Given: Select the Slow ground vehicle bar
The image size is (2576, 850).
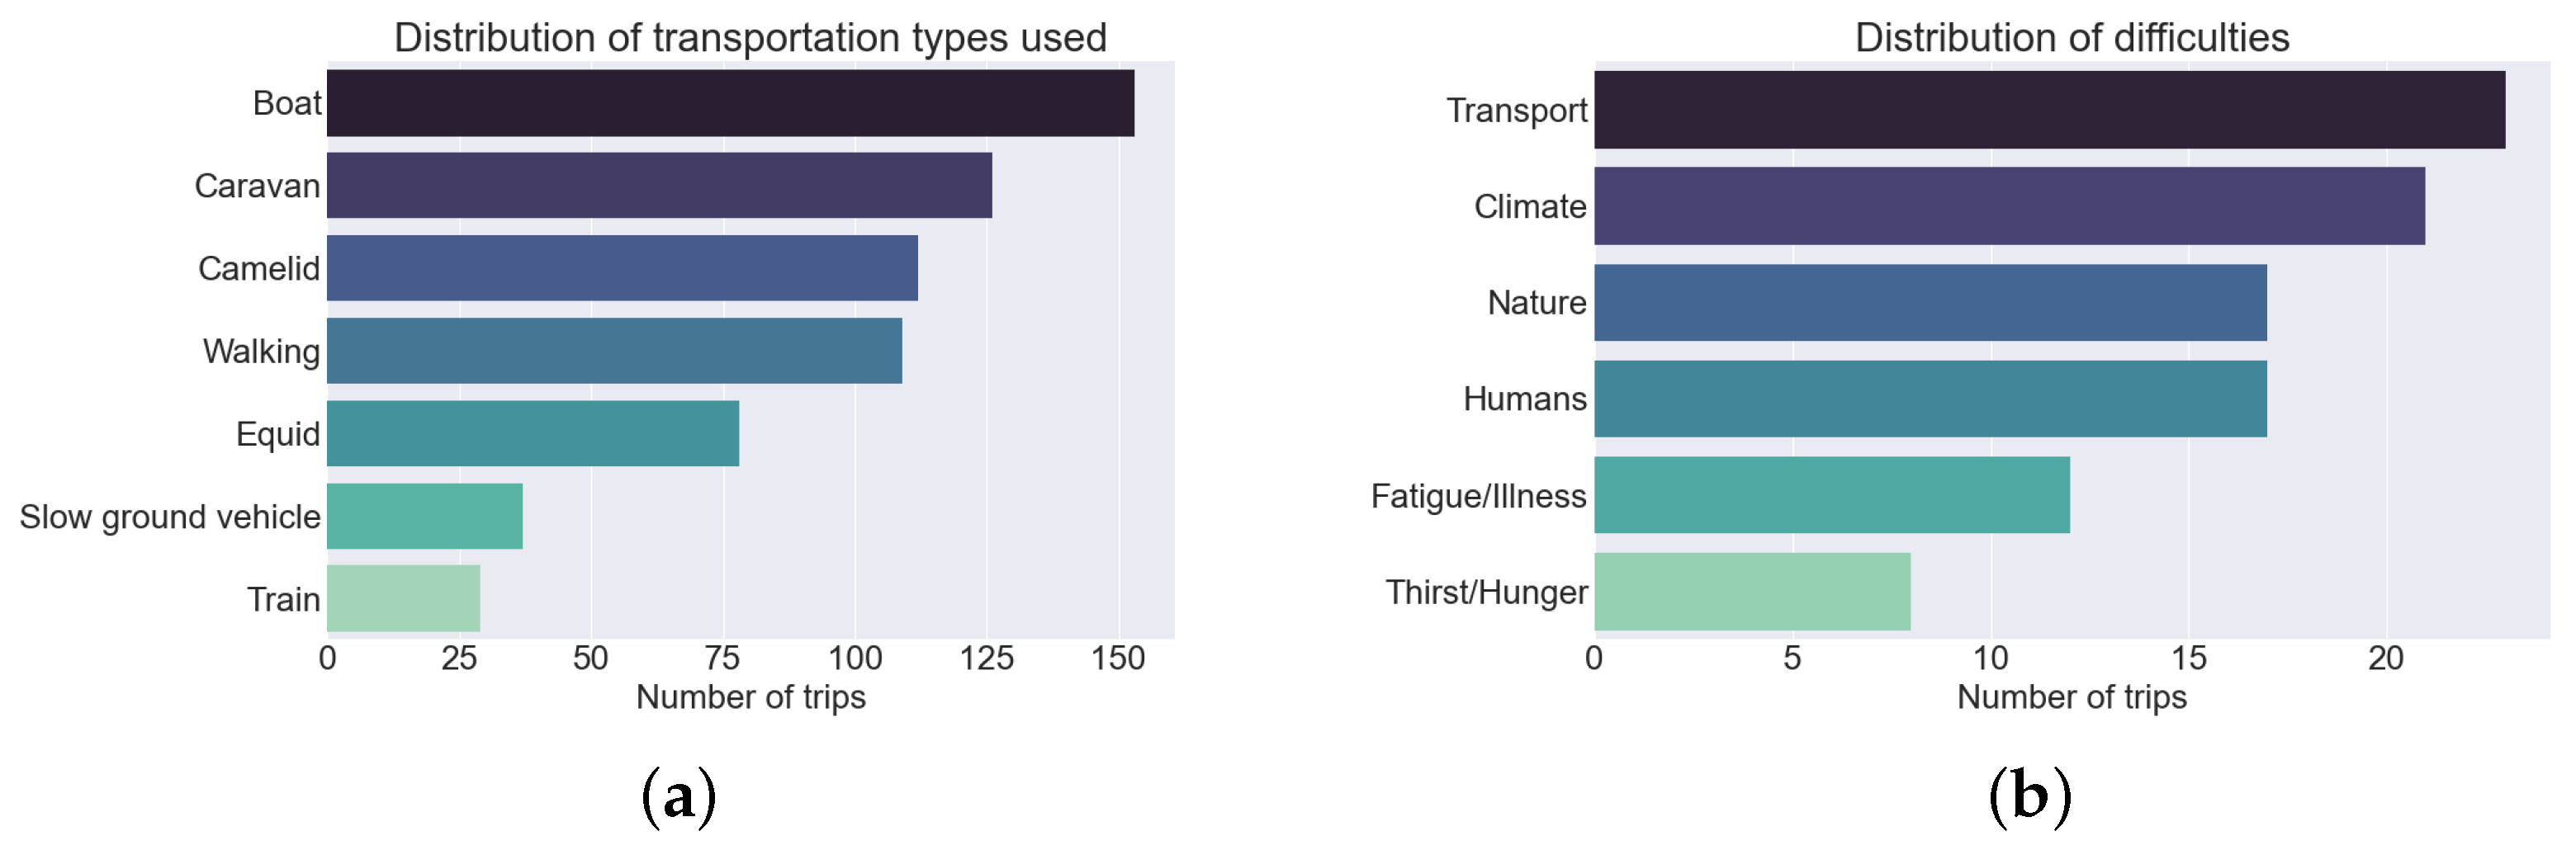Looking at the screenshot, I should (424, 516).
